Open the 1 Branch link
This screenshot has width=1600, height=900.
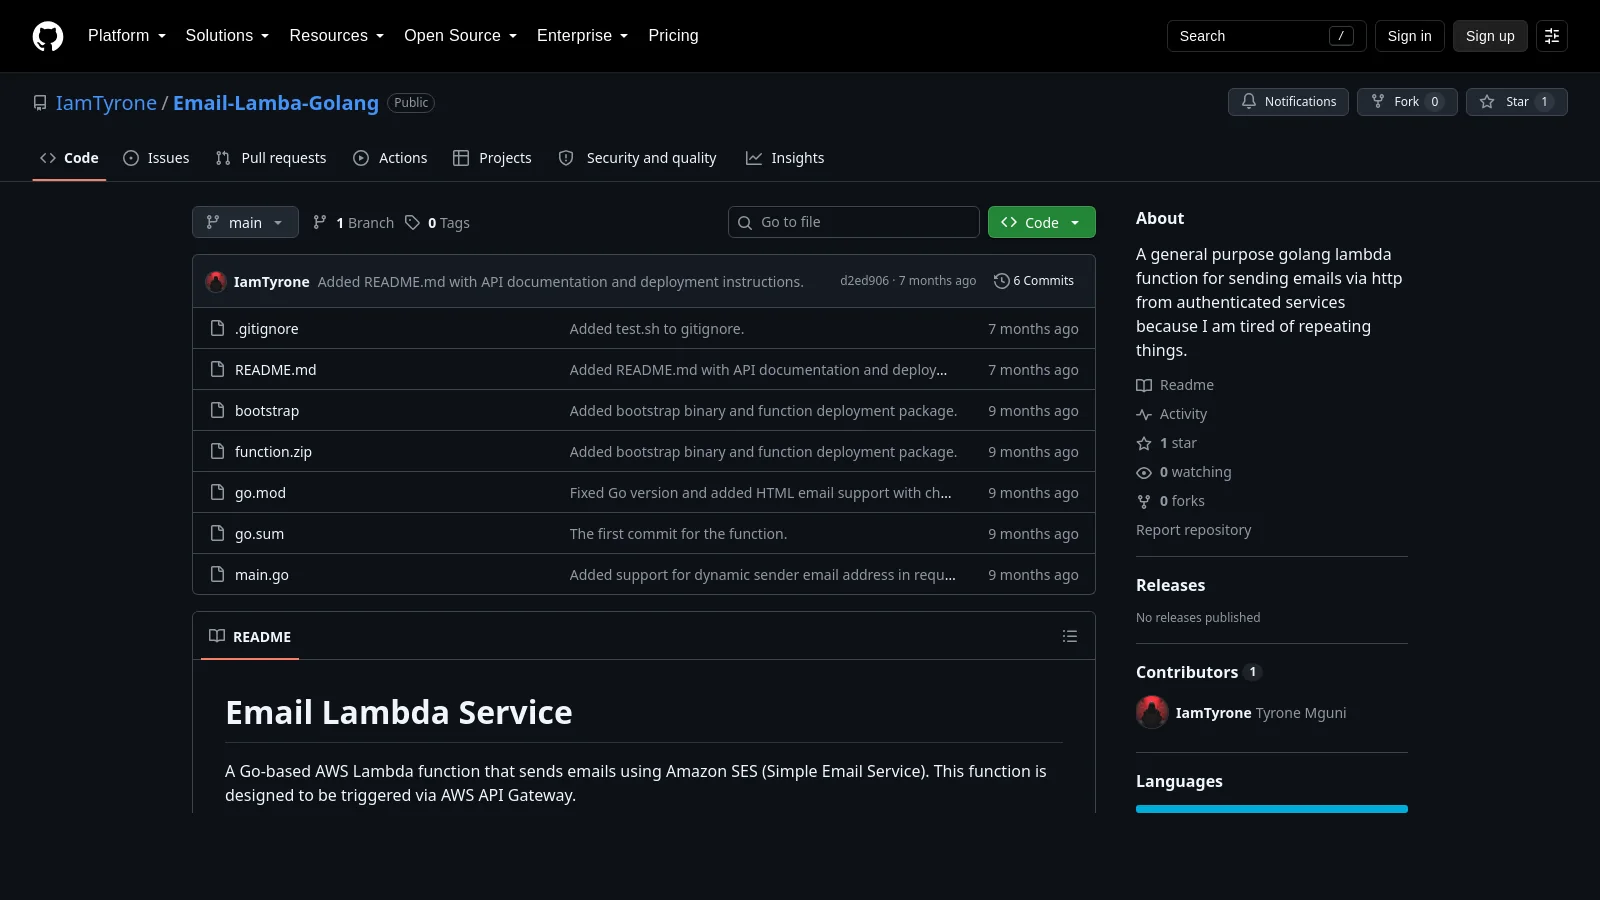coord(354,222)
